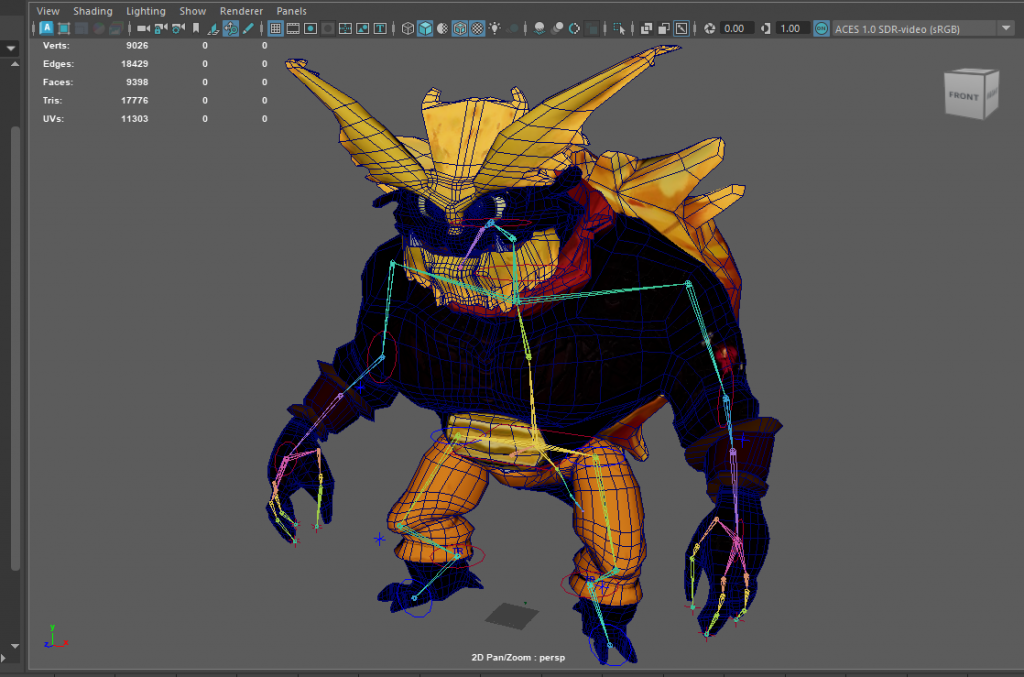Switch to Wireframe cube icon

(408, 28)
